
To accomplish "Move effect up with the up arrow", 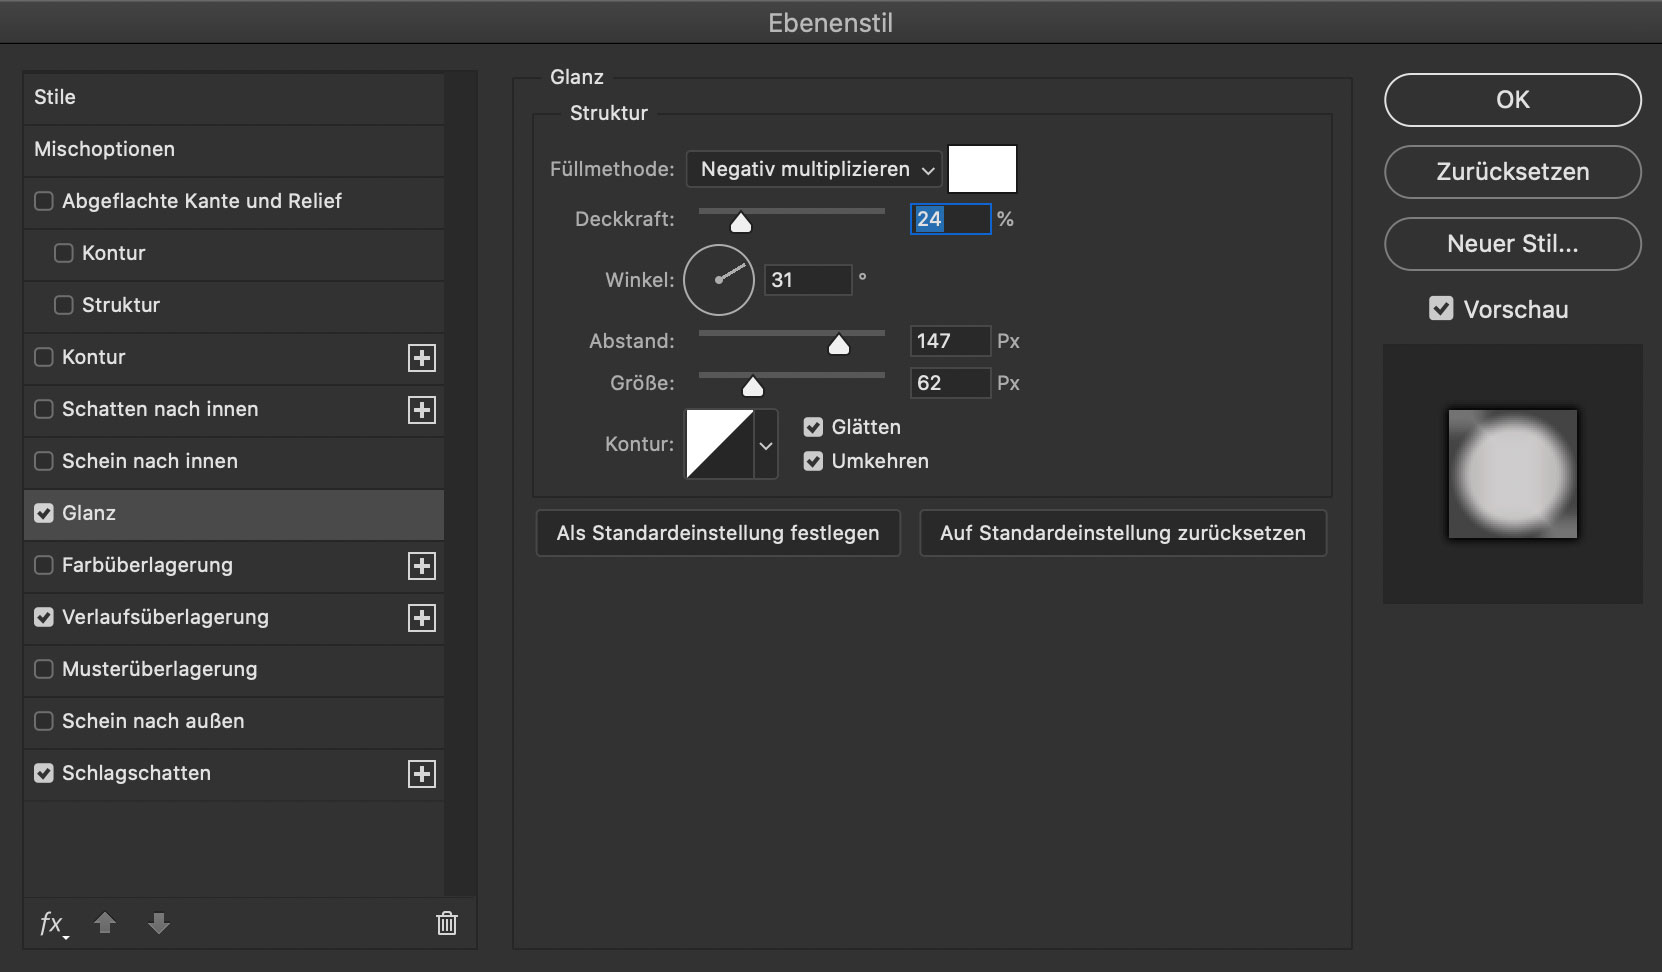I will click(105, 923).
